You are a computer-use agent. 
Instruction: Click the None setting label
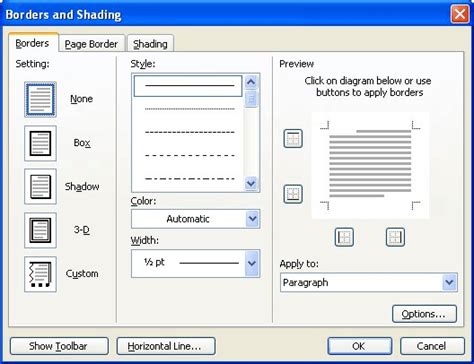[x=81, y=99]
